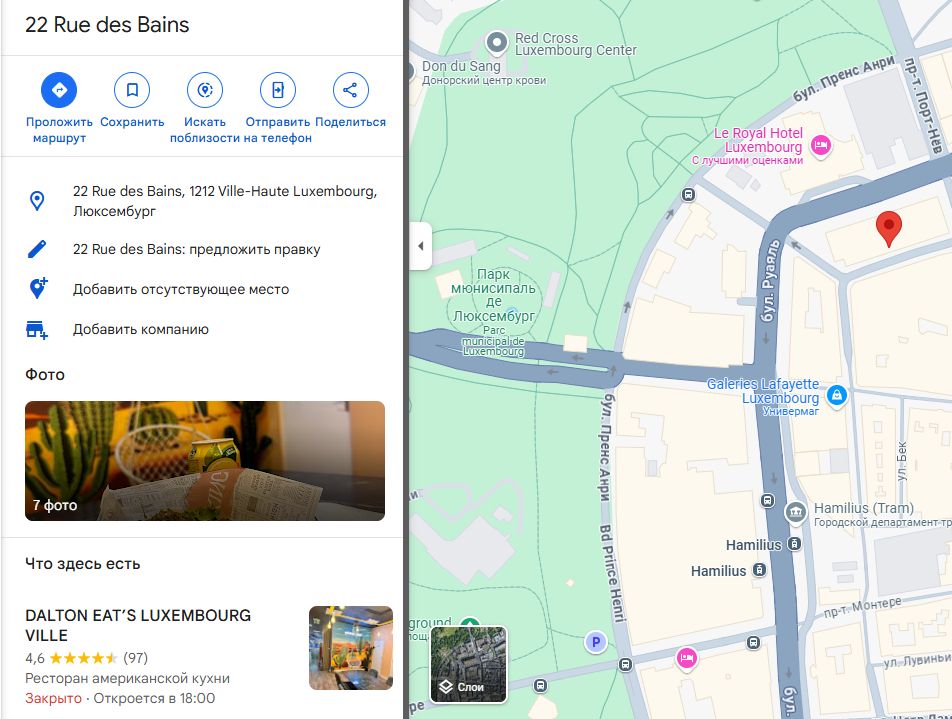Copy the address 22 Rue des Bains, 1212 Ville-Haute
The height and width of the screenshot is (719, 952).
(x=225, y=201)
